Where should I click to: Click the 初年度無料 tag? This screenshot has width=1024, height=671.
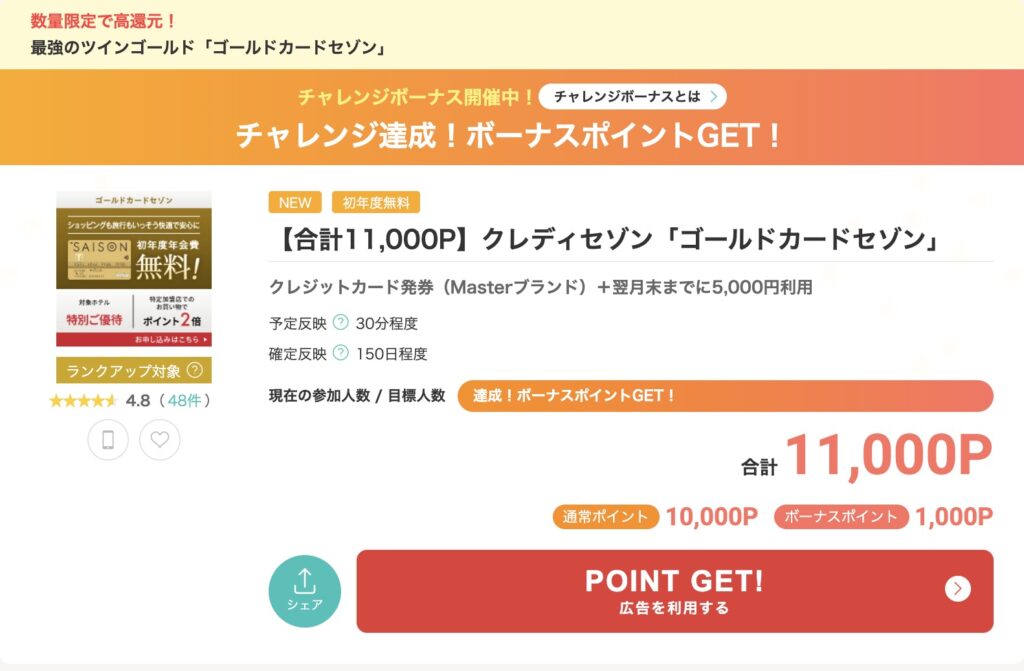376,202
